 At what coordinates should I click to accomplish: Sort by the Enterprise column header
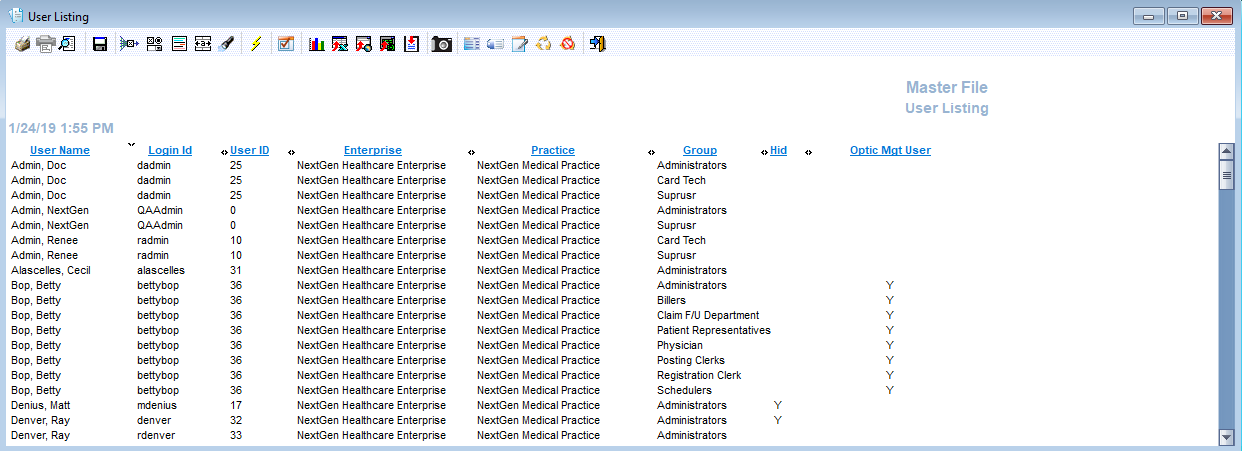[373, 150]
